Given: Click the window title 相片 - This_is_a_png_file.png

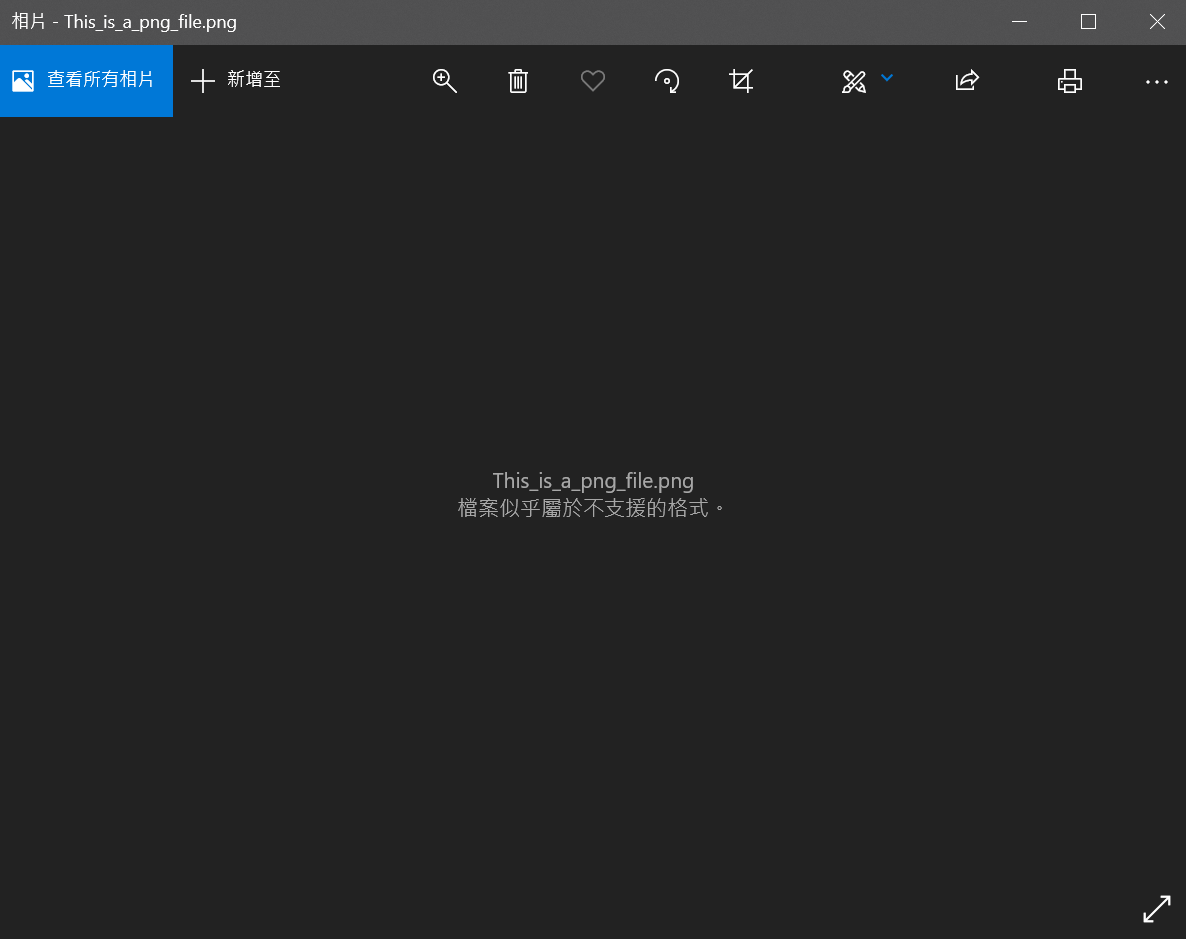Looking at the screenshot, I should [124, 22].
